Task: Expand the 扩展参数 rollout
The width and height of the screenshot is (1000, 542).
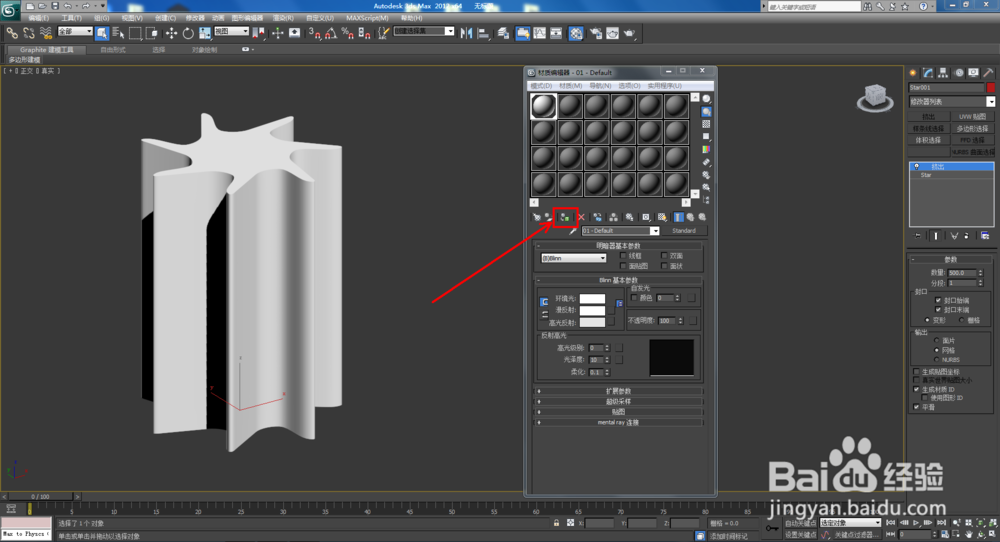Action: (619, 391)
